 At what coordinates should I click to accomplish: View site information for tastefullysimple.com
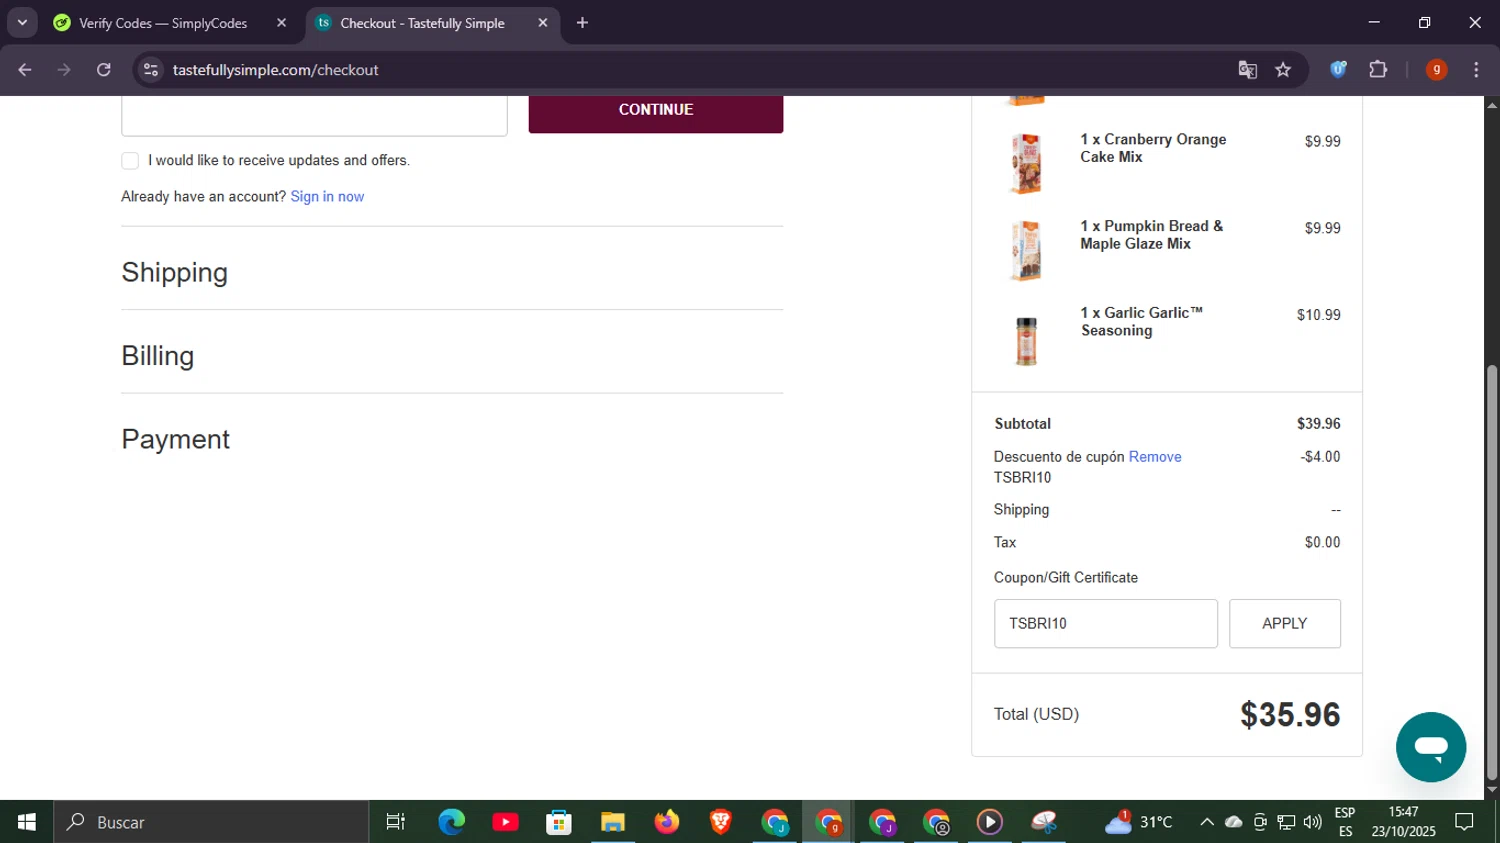[x=151, y=70]
